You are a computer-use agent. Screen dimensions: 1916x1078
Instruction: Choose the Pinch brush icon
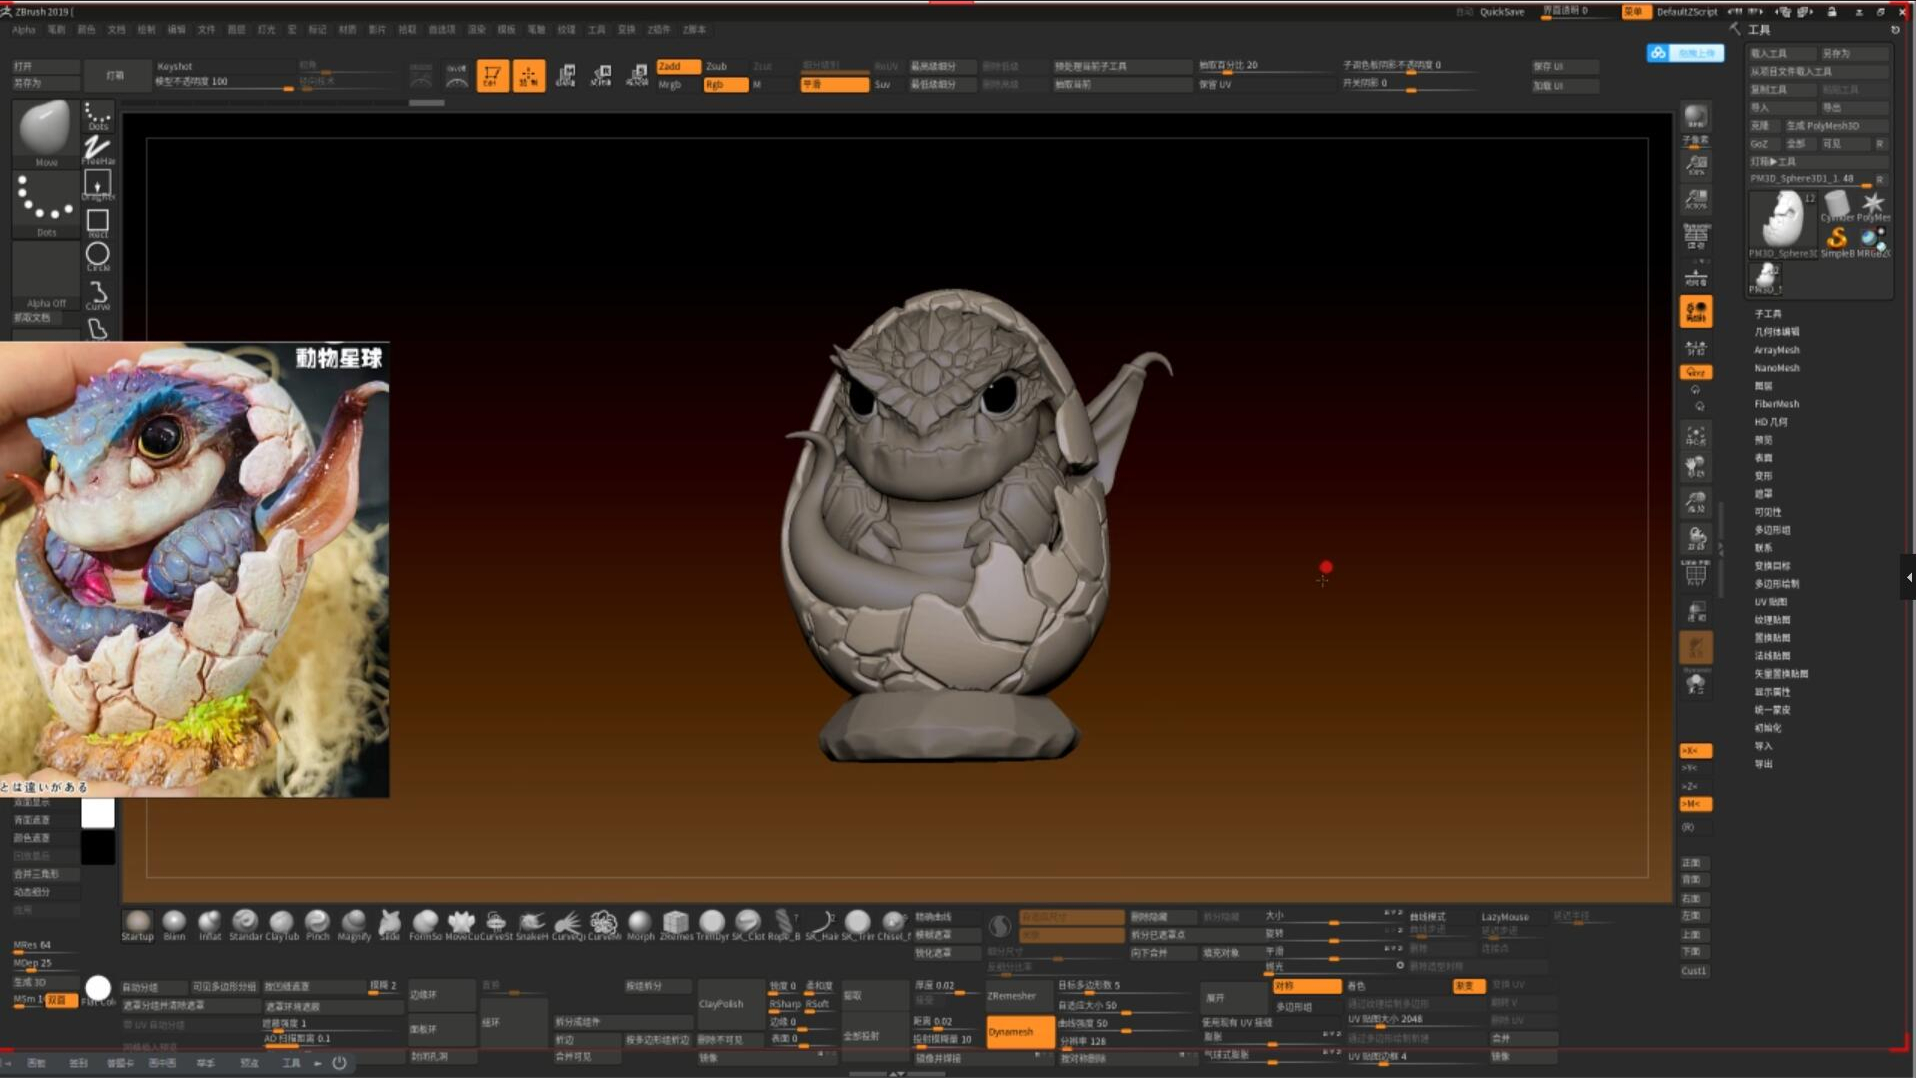[x=317, y=923]
